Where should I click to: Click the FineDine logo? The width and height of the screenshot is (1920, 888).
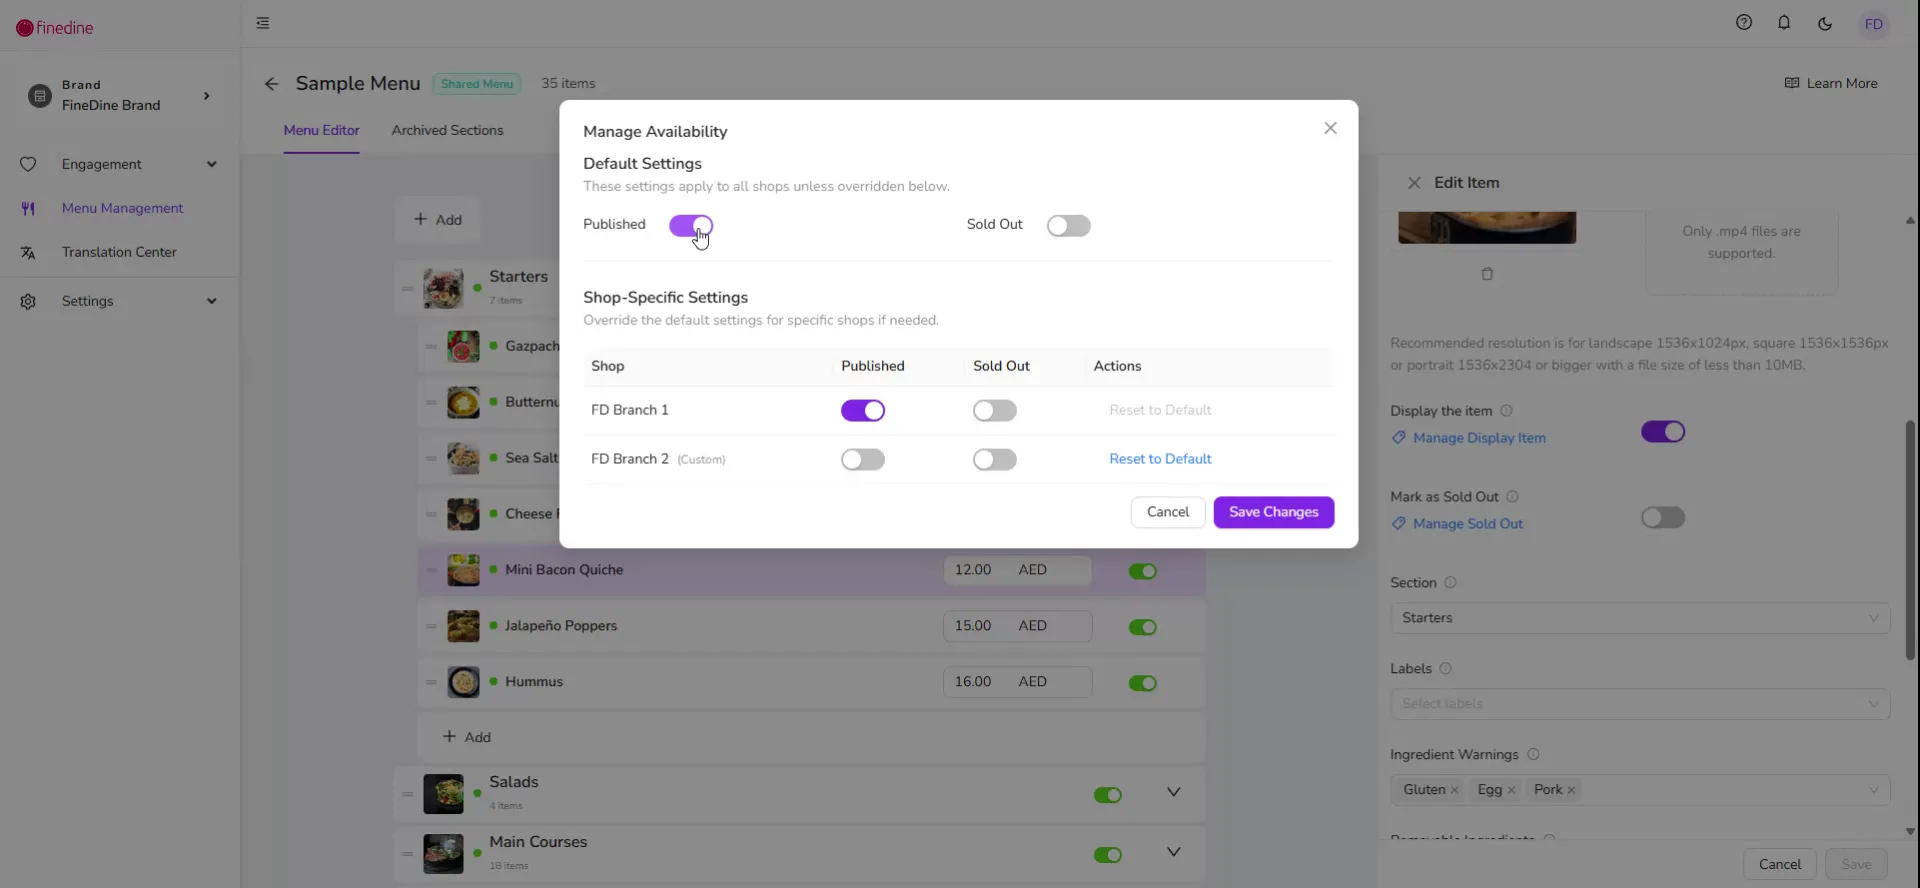click(x=55, y=28)
